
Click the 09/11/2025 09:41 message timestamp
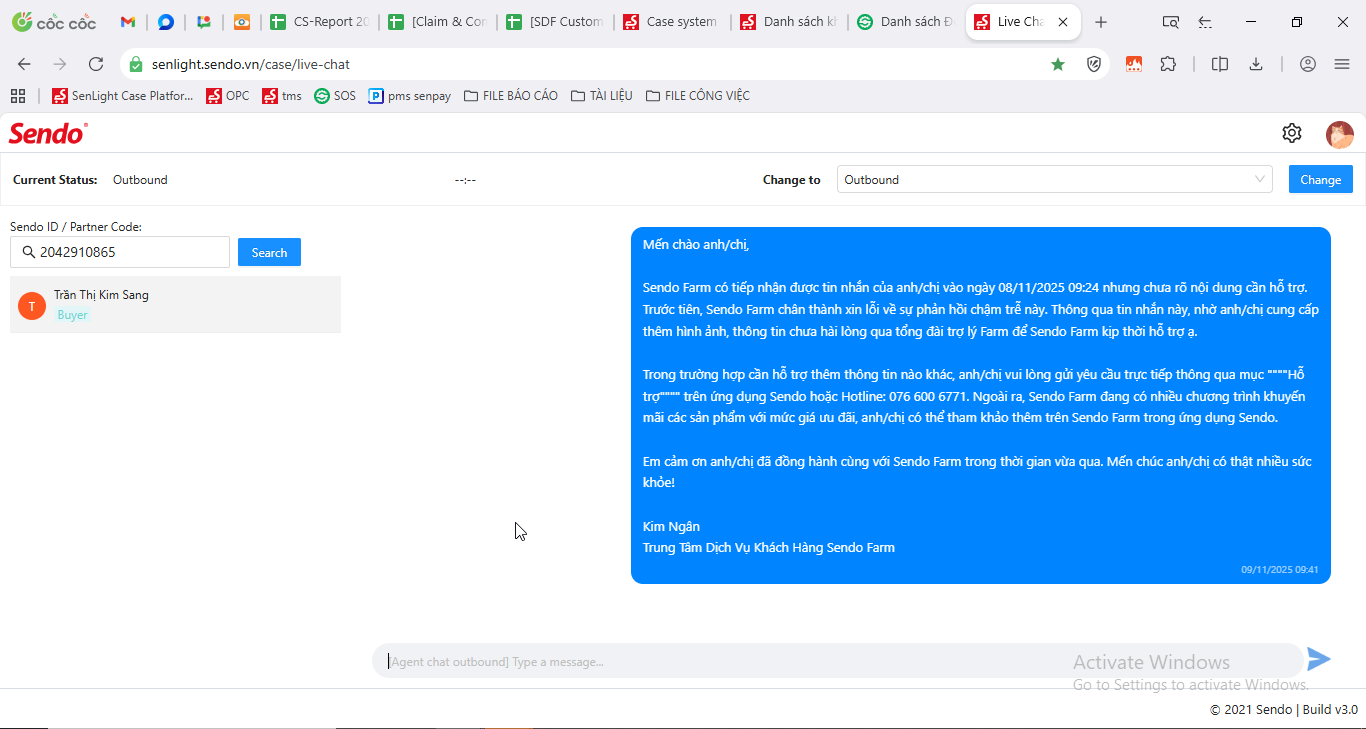click(1280, 570)
